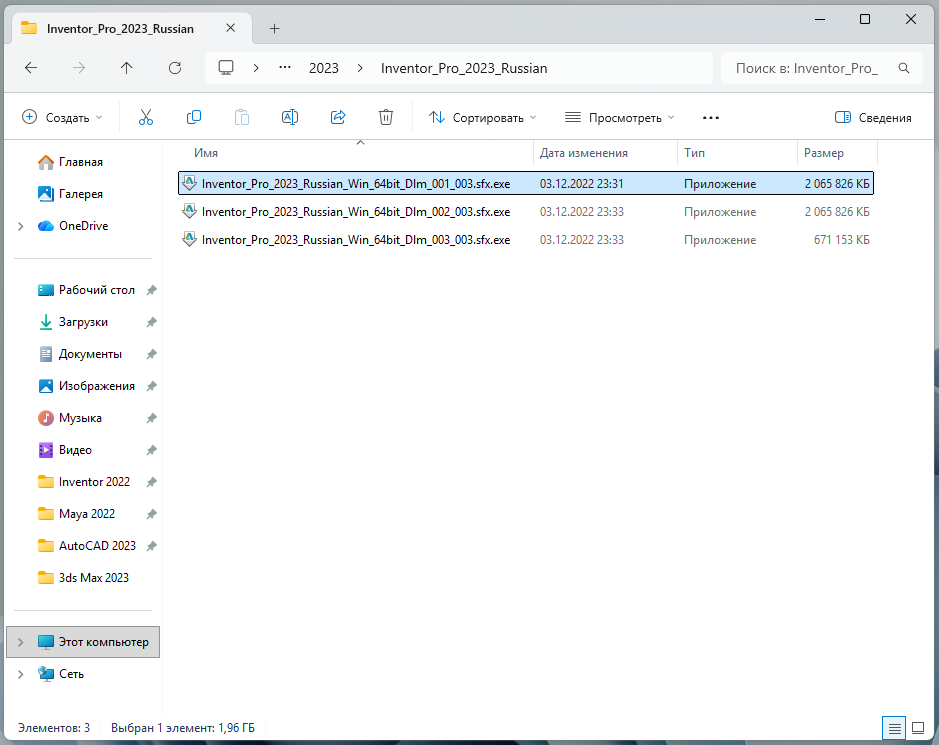Toggle the Сведения details pane
The height and width of the screenshot is (745, 939).
pos(873,117)
